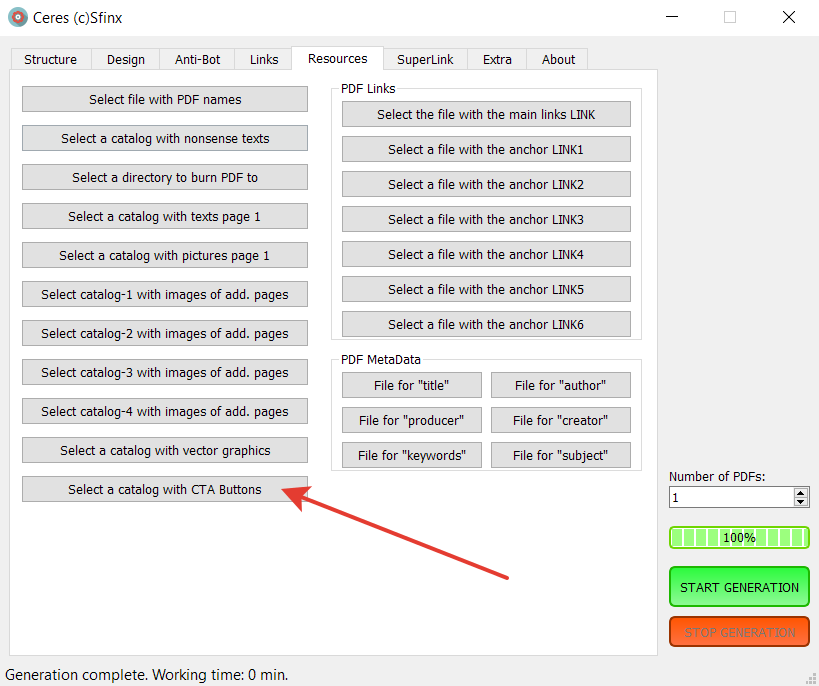The image size is (819, 686).
Task: Click the File for "title" button
Action: tap(411, 385)
